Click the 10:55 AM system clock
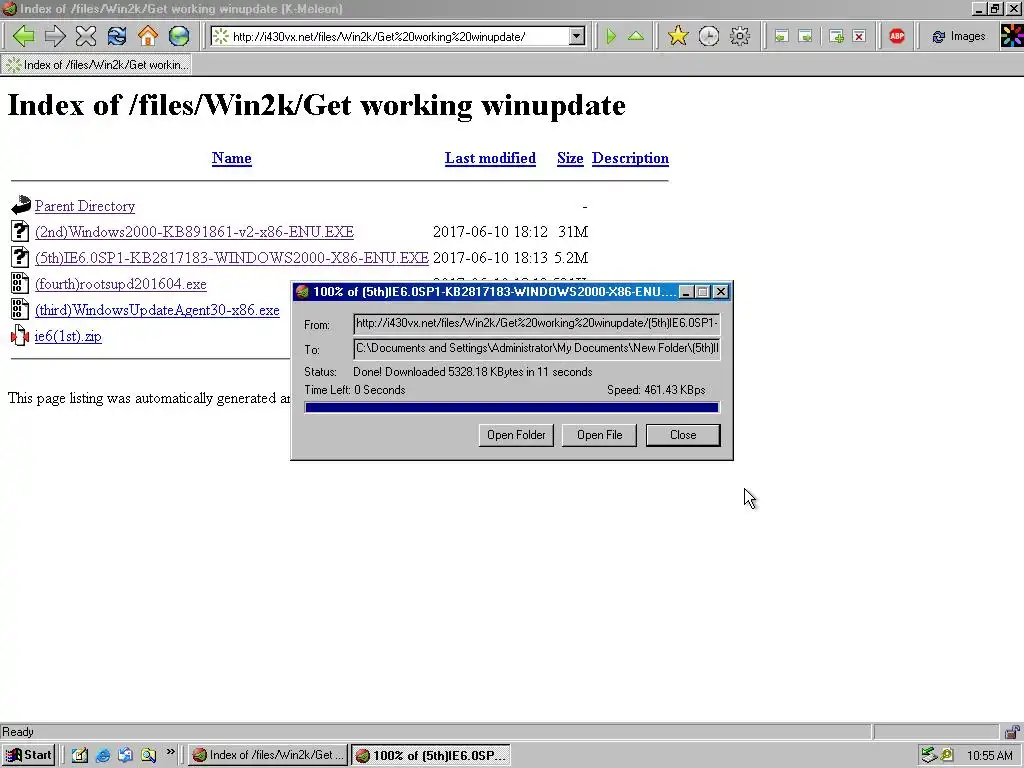The width and height of the screenshot is (1024, 768). pyautogui.click(x=990, y=756)
